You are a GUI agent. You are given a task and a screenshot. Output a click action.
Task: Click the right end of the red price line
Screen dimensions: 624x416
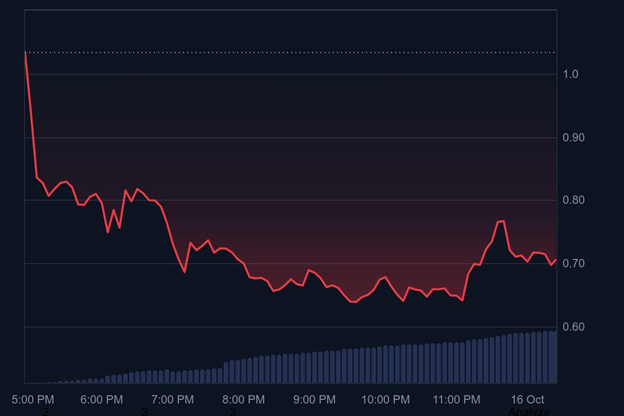pyautogui.click(x=556, y=260)
